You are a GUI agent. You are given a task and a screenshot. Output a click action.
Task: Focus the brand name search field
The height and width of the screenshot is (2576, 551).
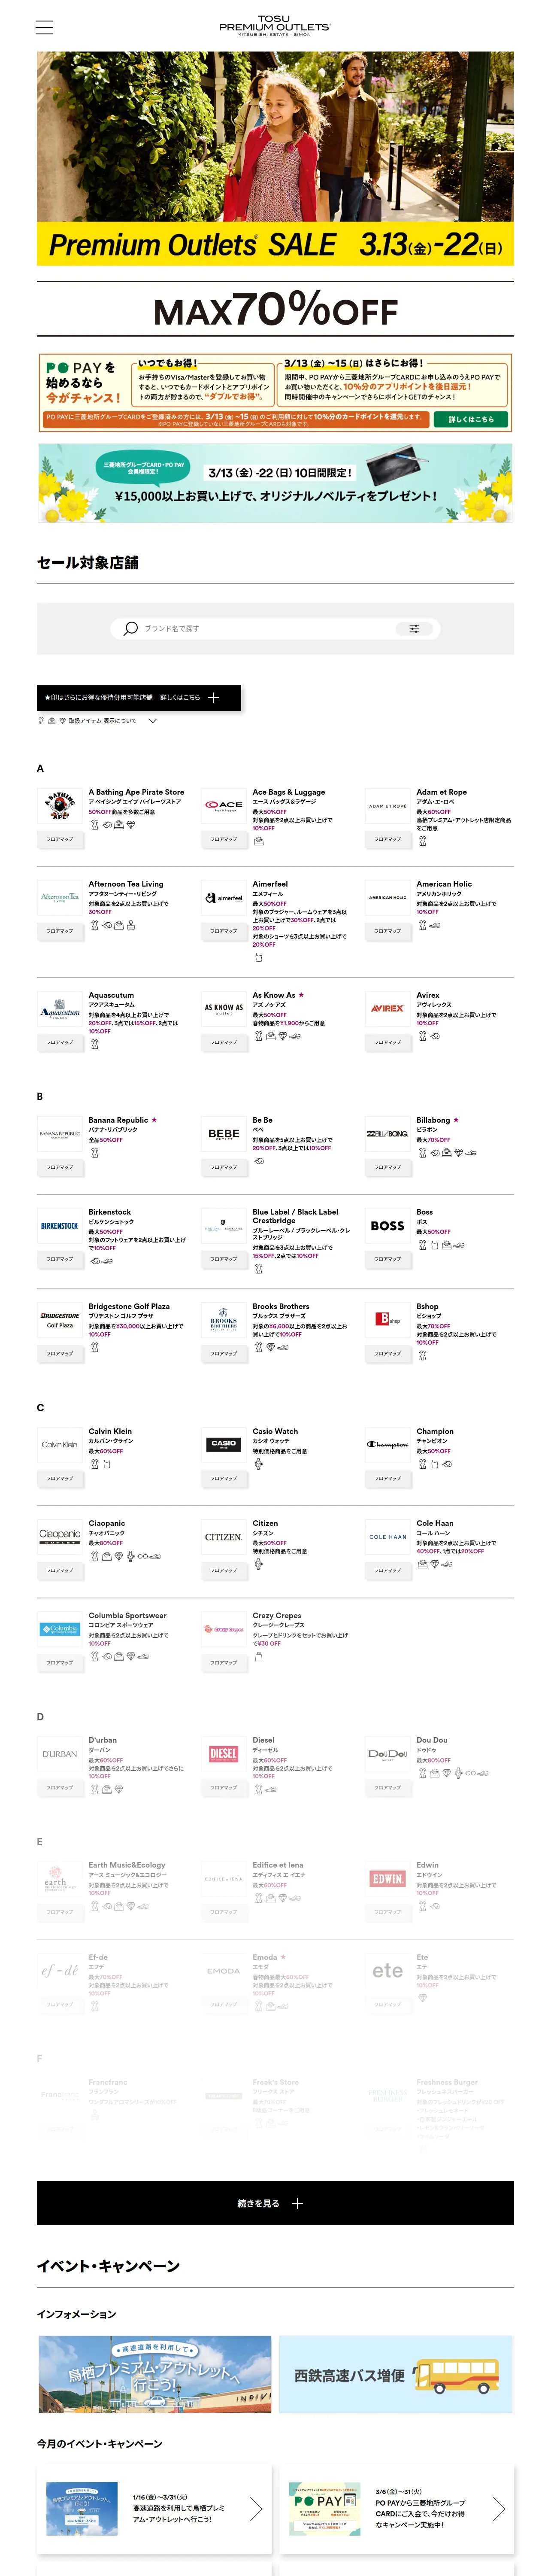point(265,628)
